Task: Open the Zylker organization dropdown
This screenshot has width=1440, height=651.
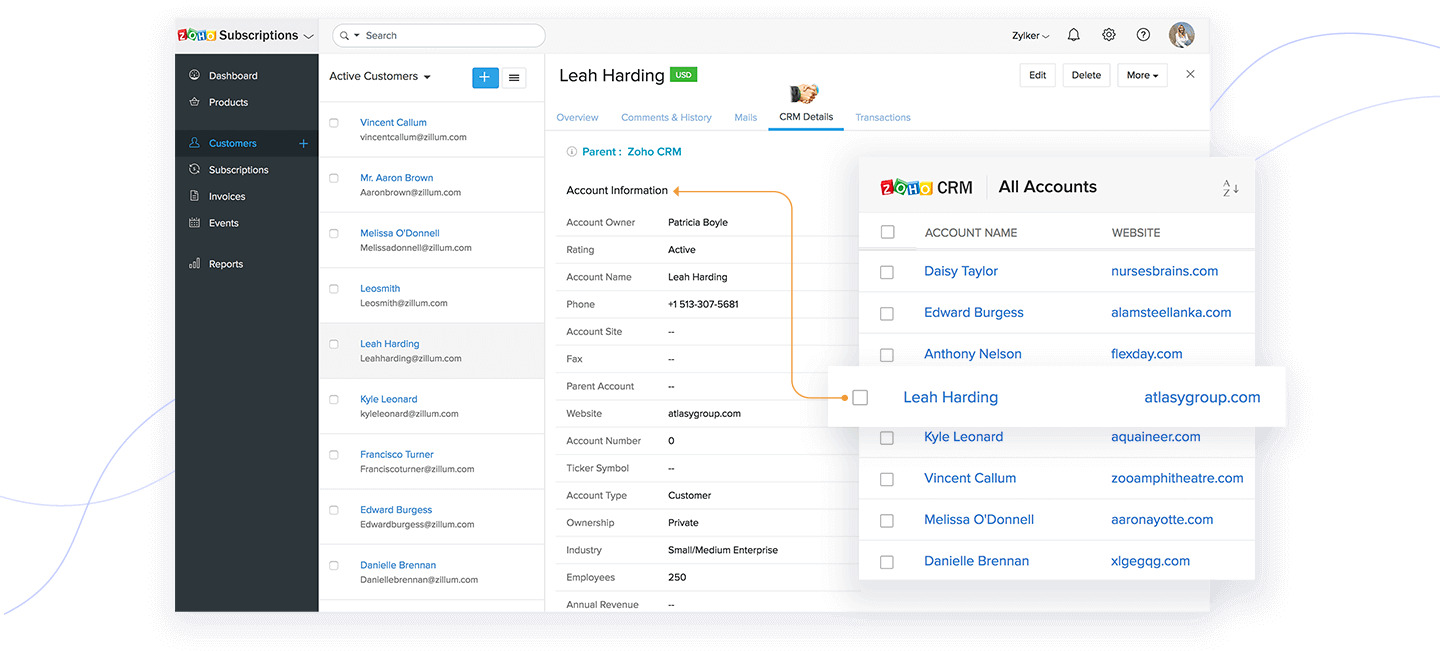Action: [x=1031, y=36]
